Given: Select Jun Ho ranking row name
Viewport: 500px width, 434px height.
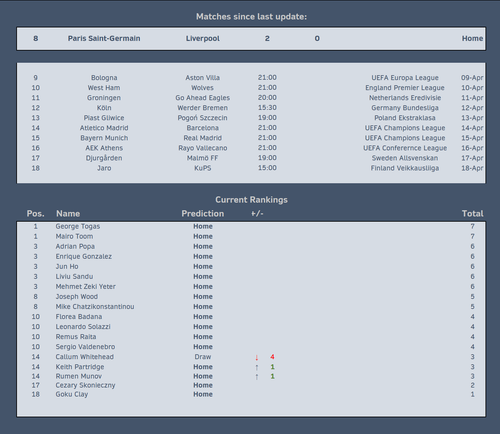Looking at the screenshot, I should (67, 266).
